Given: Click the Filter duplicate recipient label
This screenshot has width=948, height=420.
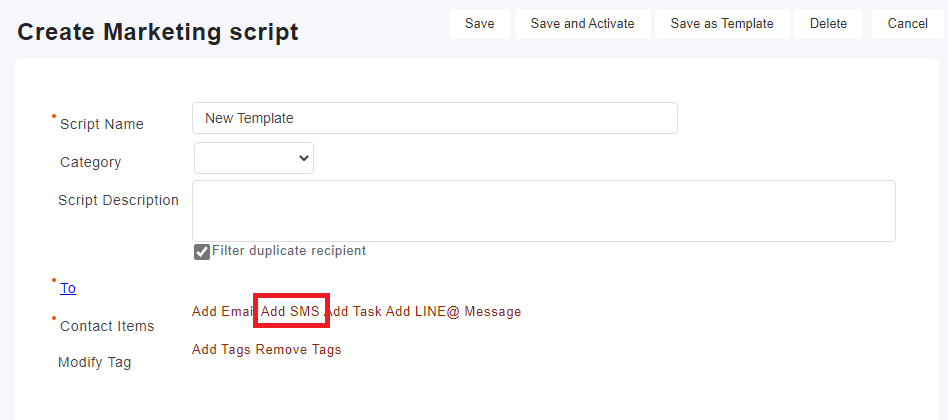Looking at the screenshot, I should [289, 251].
